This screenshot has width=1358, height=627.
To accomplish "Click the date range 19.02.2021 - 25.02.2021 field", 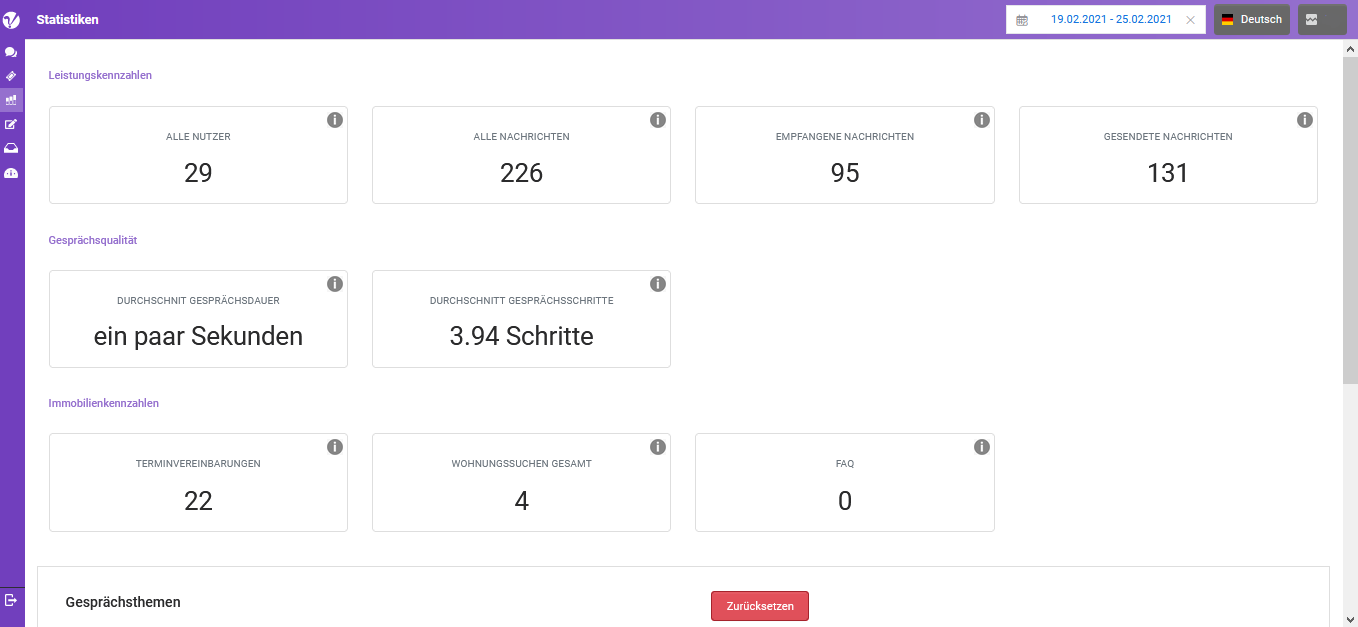I will (x=1110, y=20).
